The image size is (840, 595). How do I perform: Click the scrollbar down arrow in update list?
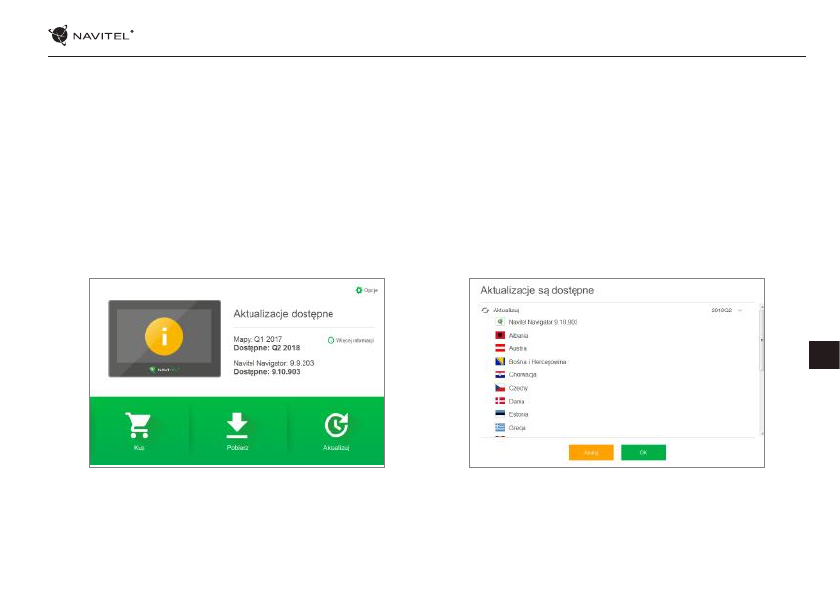pos(762,434)
